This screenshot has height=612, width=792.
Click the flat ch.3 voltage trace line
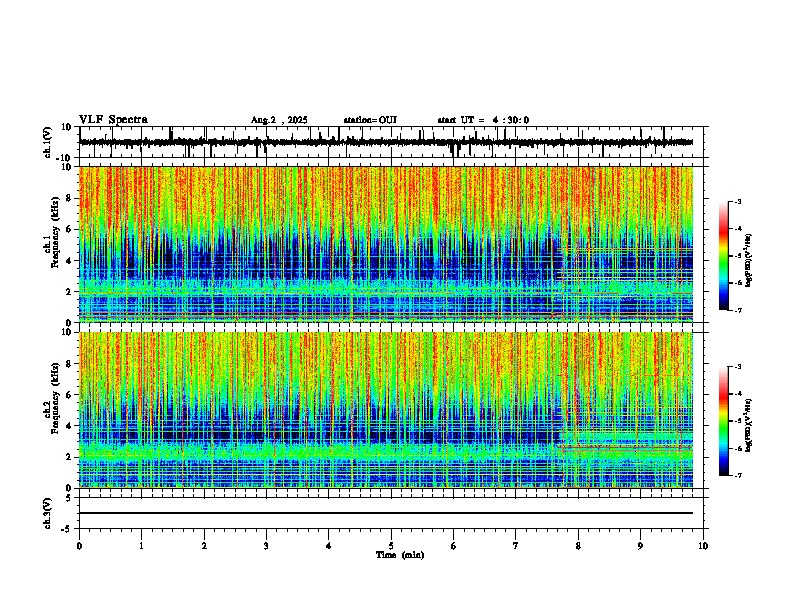coord(386,513)
